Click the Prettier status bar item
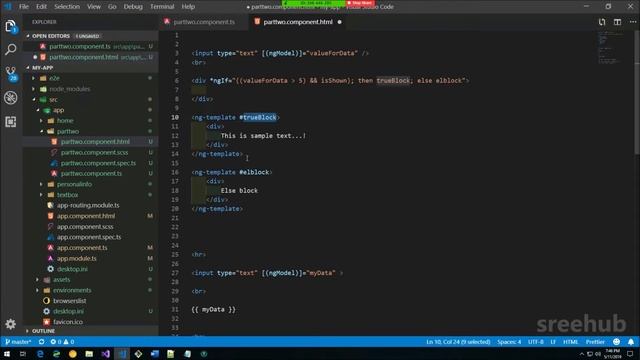This screenshot has height=360, width=640. (595, 342)
